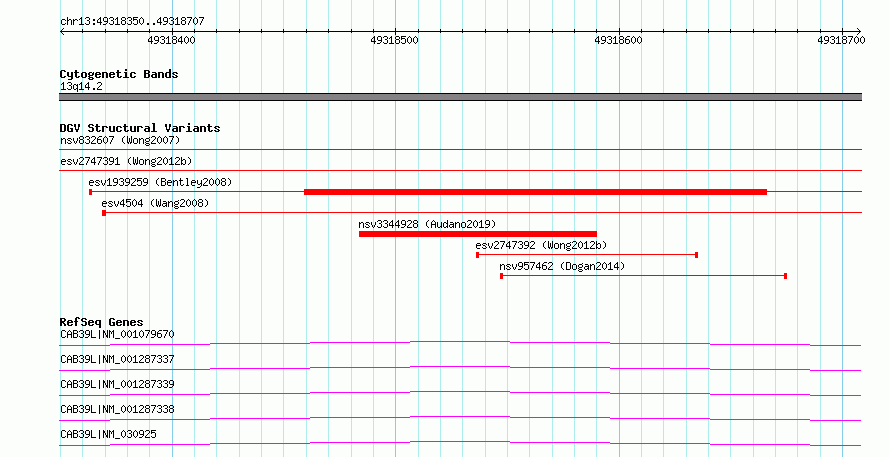Open variant nsv832607 (Wong2007) label
The image size is (890, 457).
pyautogui.click(x=120, y=140)
